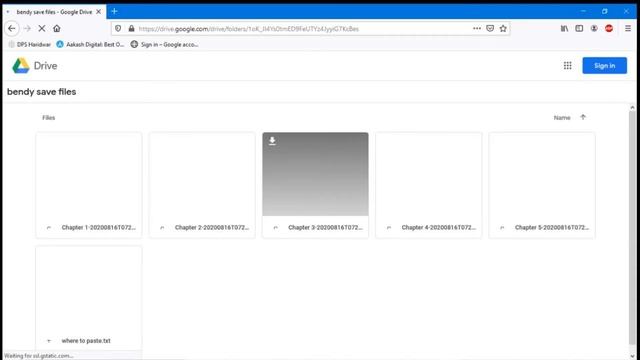Click the red adblock extension icon
Screen dimensions: 640x360
609,28
